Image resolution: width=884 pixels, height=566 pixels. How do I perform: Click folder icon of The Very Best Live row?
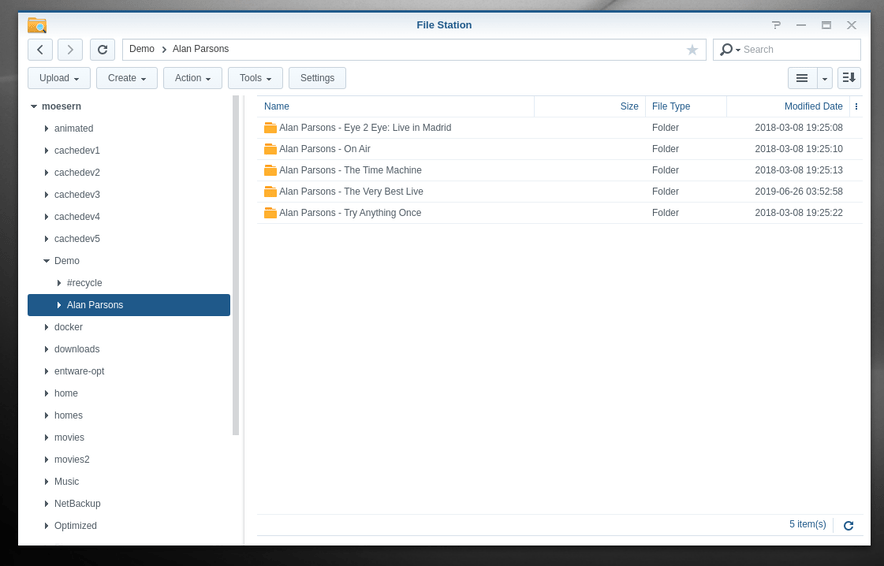[270, 192]
